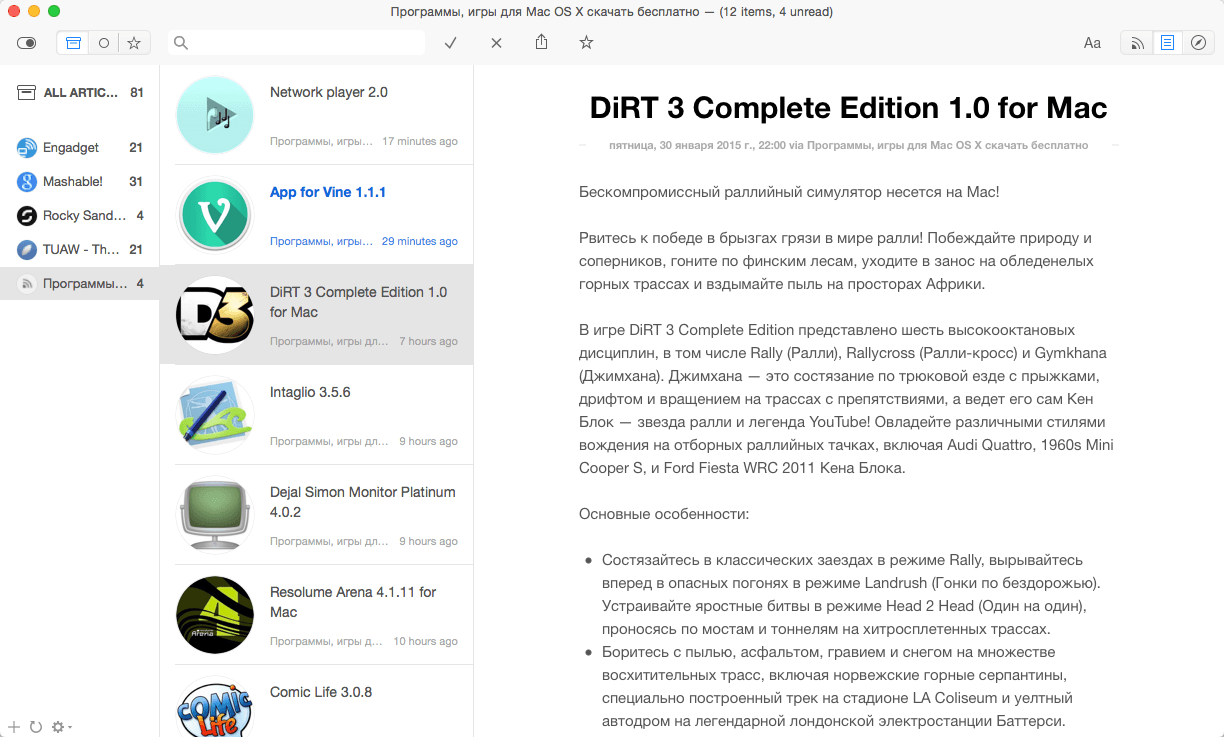
Task: Refresh feeds with the circular arrow icon
Action: pos(36,727)
